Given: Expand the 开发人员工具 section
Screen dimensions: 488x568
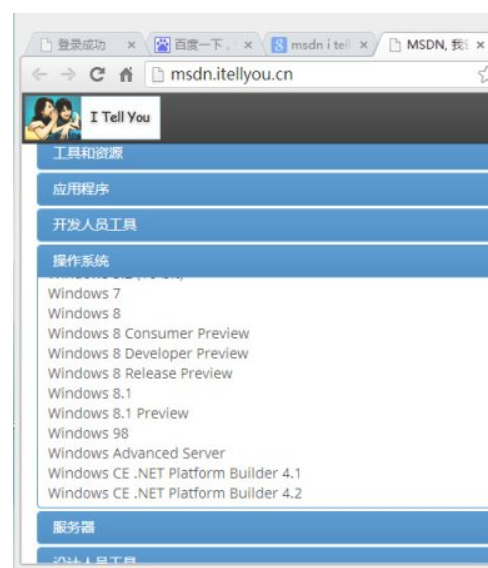Looking at the screenshot, I should tap(263, 225).
